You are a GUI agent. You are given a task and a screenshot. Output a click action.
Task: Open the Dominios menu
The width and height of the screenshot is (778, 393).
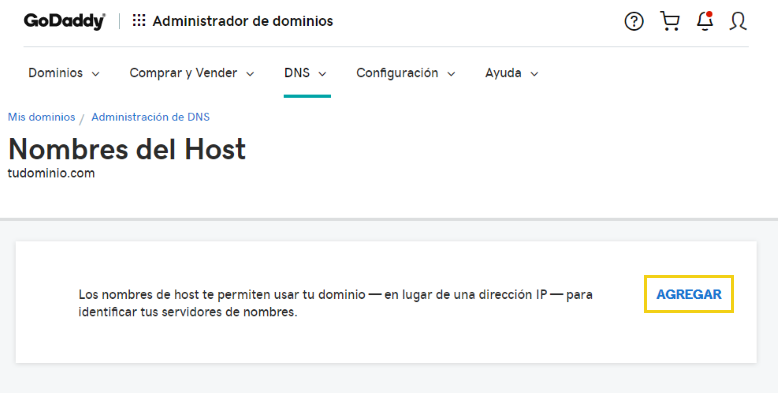[64, 73]
